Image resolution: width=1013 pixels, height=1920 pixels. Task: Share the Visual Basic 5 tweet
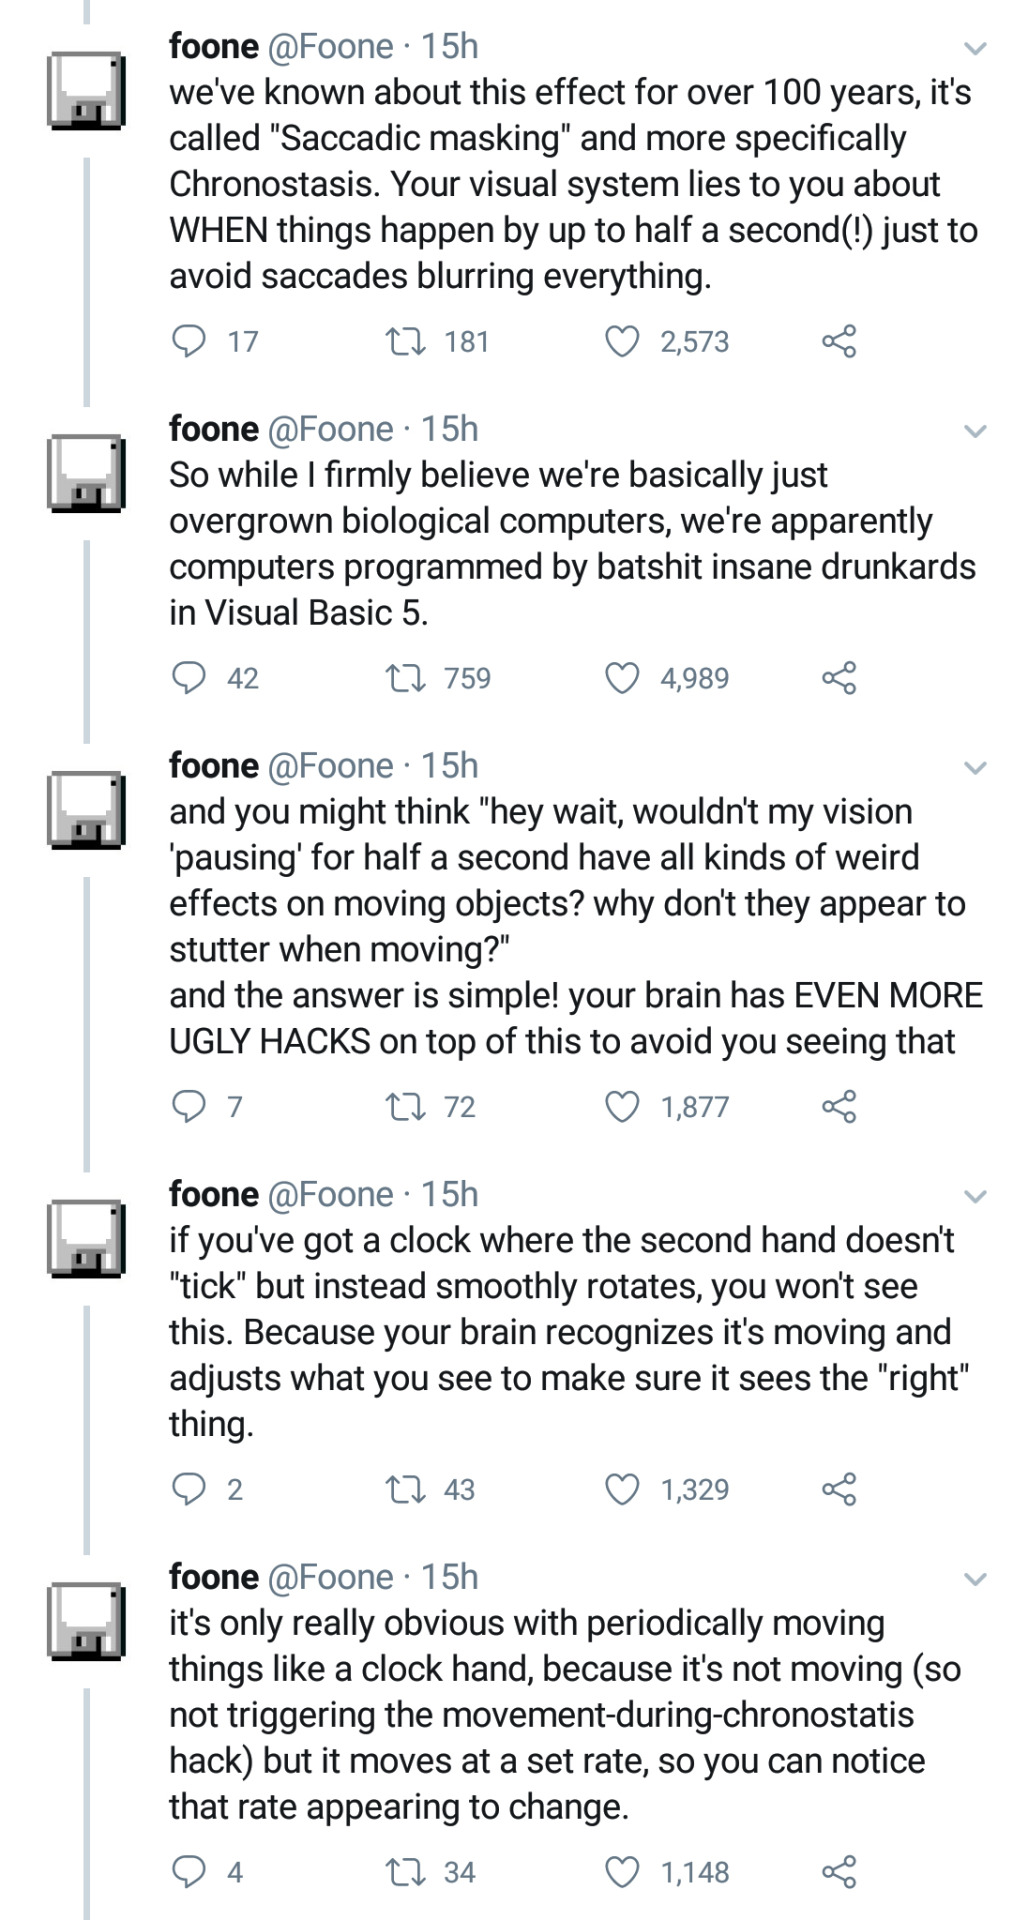point(839,678)
